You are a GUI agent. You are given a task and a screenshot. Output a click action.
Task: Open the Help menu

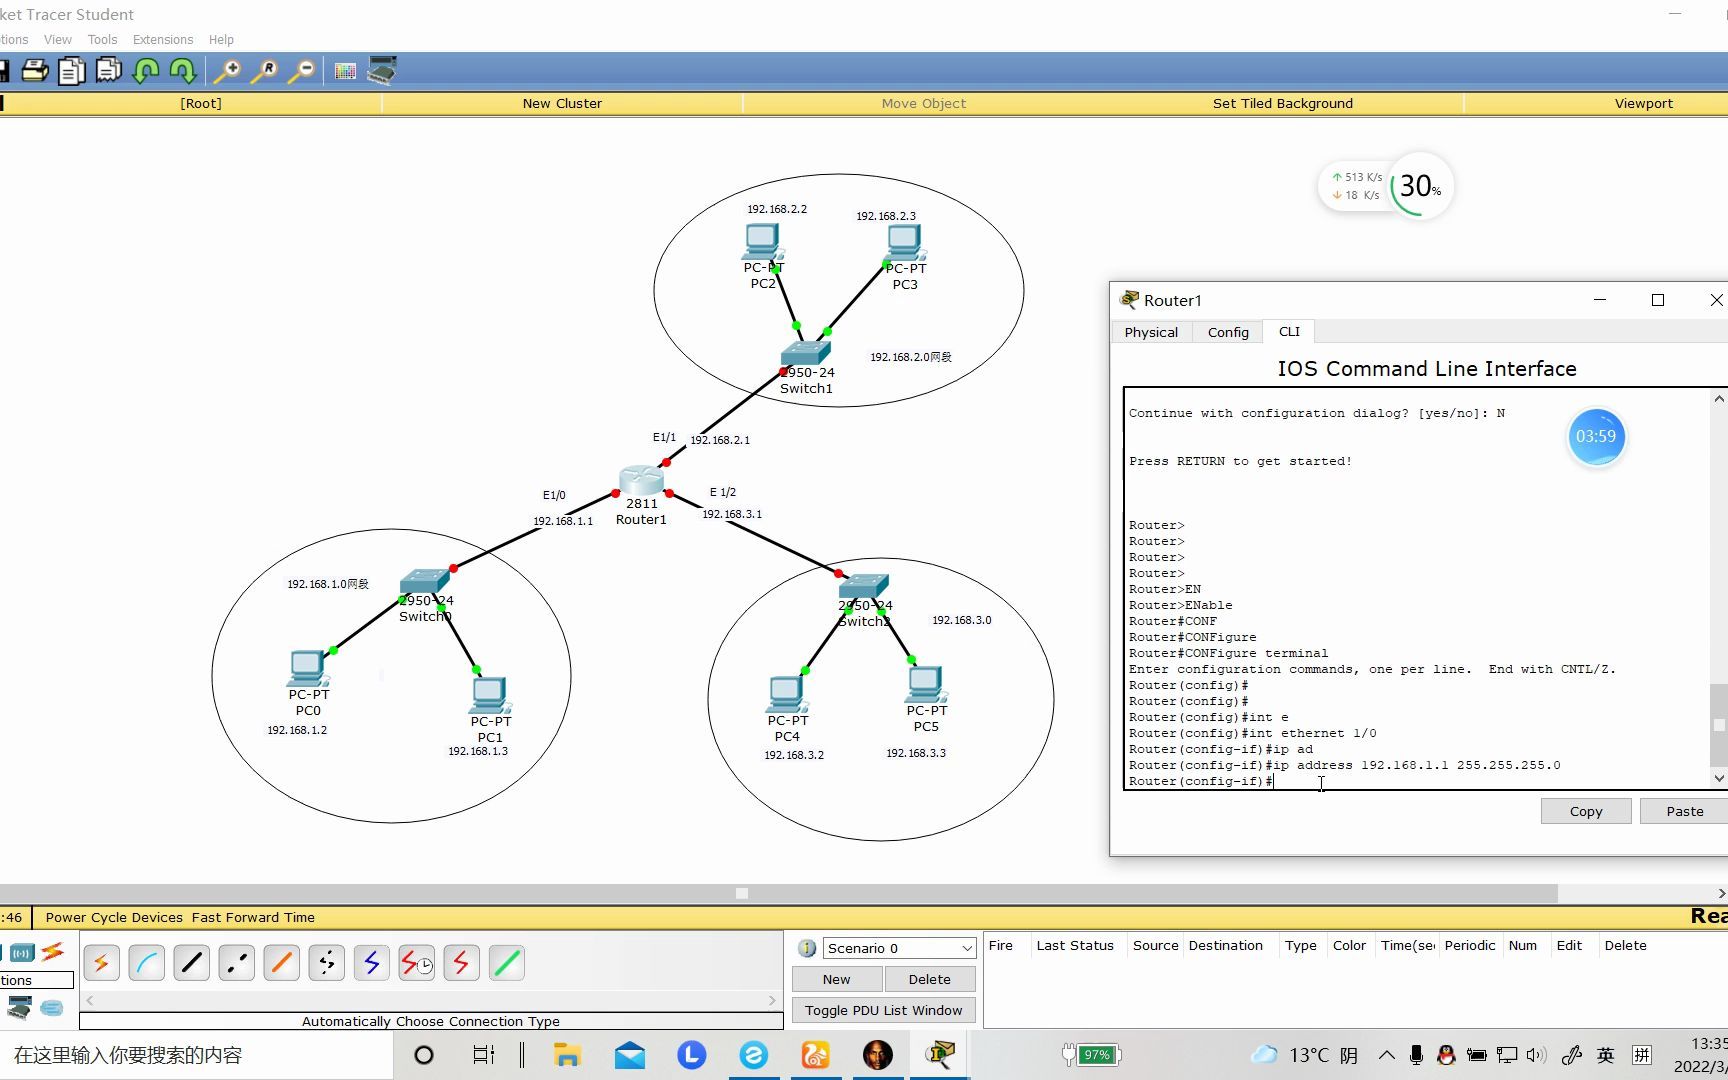click(221, 40)
